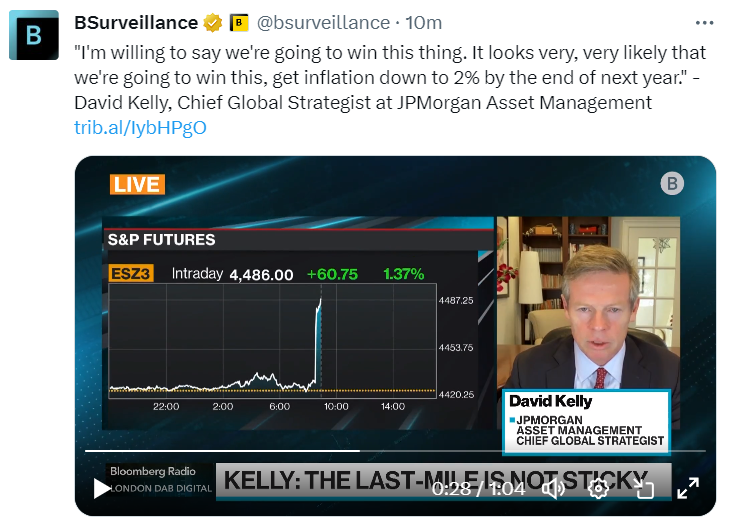
Task: Click the orange LIVE badge on video
Action: click(136, 184)
